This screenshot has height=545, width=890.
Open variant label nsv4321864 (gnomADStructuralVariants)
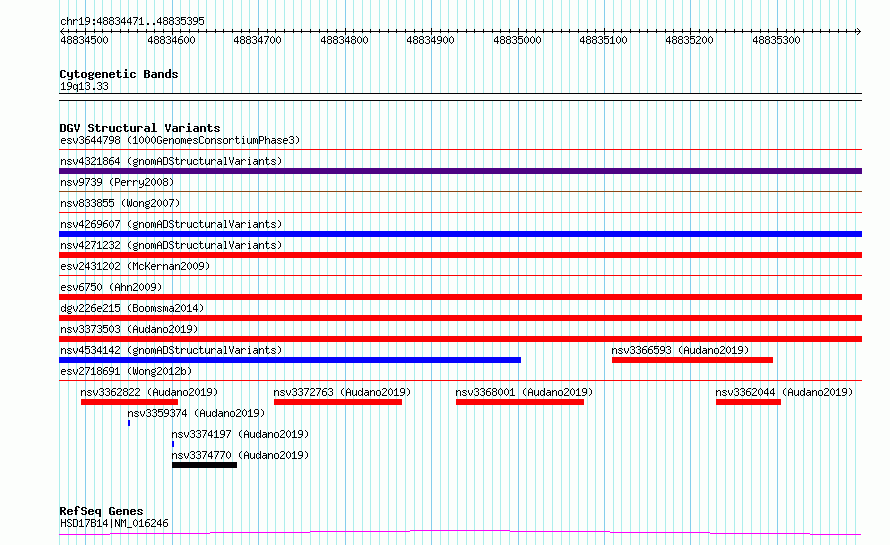pos(171,161)
